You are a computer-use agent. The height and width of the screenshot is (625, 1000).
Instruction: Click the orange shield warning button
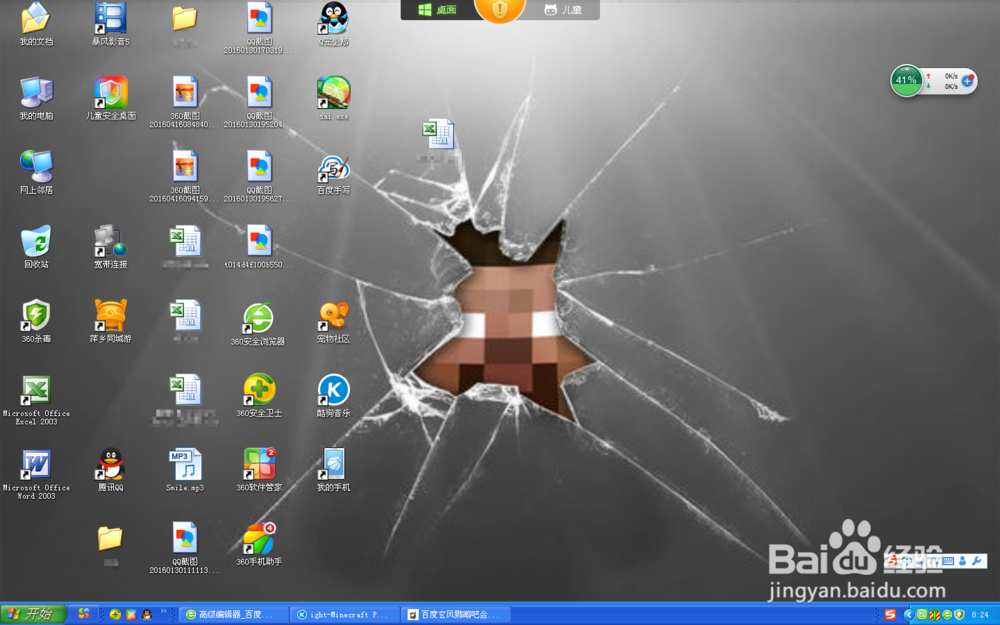pos(500,9)
